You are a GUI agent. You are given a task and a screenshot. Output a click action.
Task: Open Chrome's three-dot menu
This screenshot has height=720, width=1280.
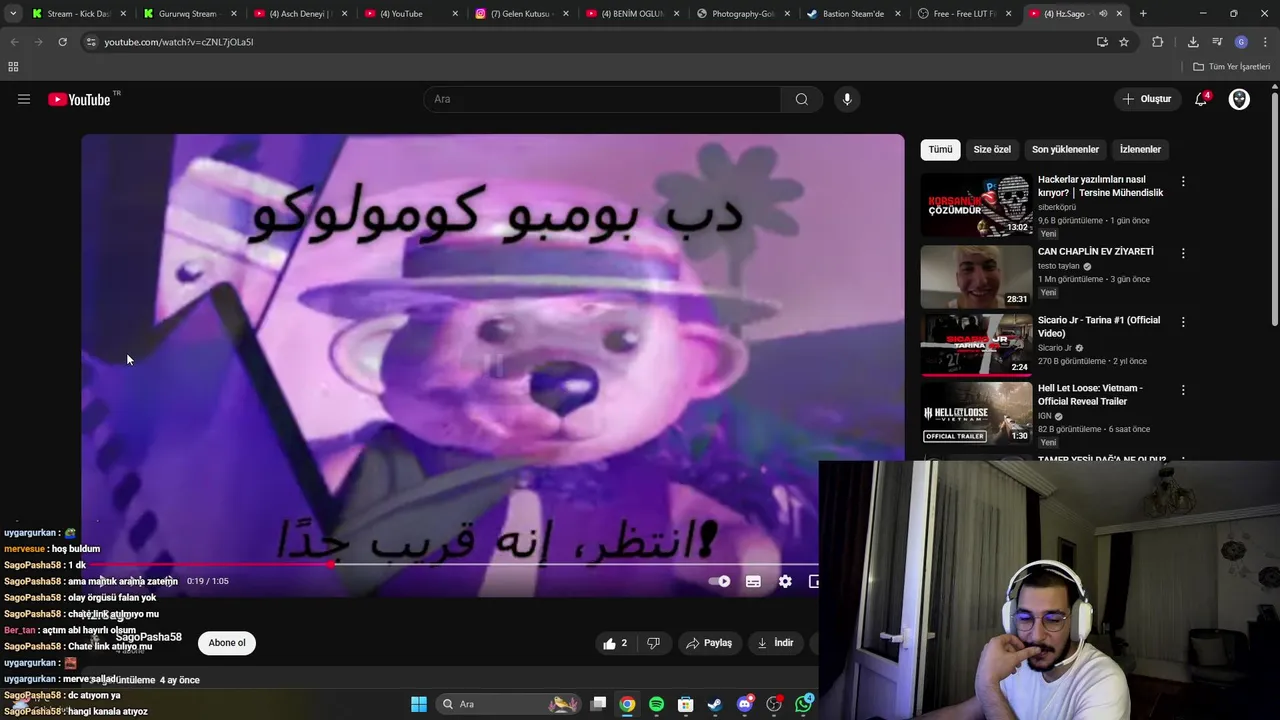[x=1265, y=42]
